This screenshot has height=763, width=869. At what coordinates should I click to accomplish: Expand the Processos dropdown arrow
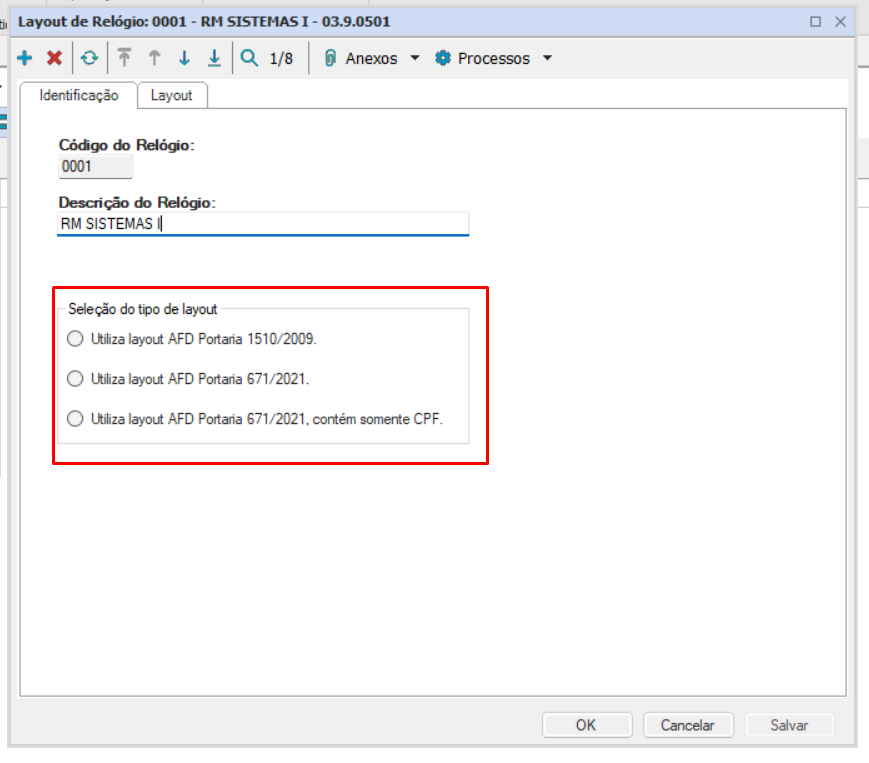click(547, 58)
